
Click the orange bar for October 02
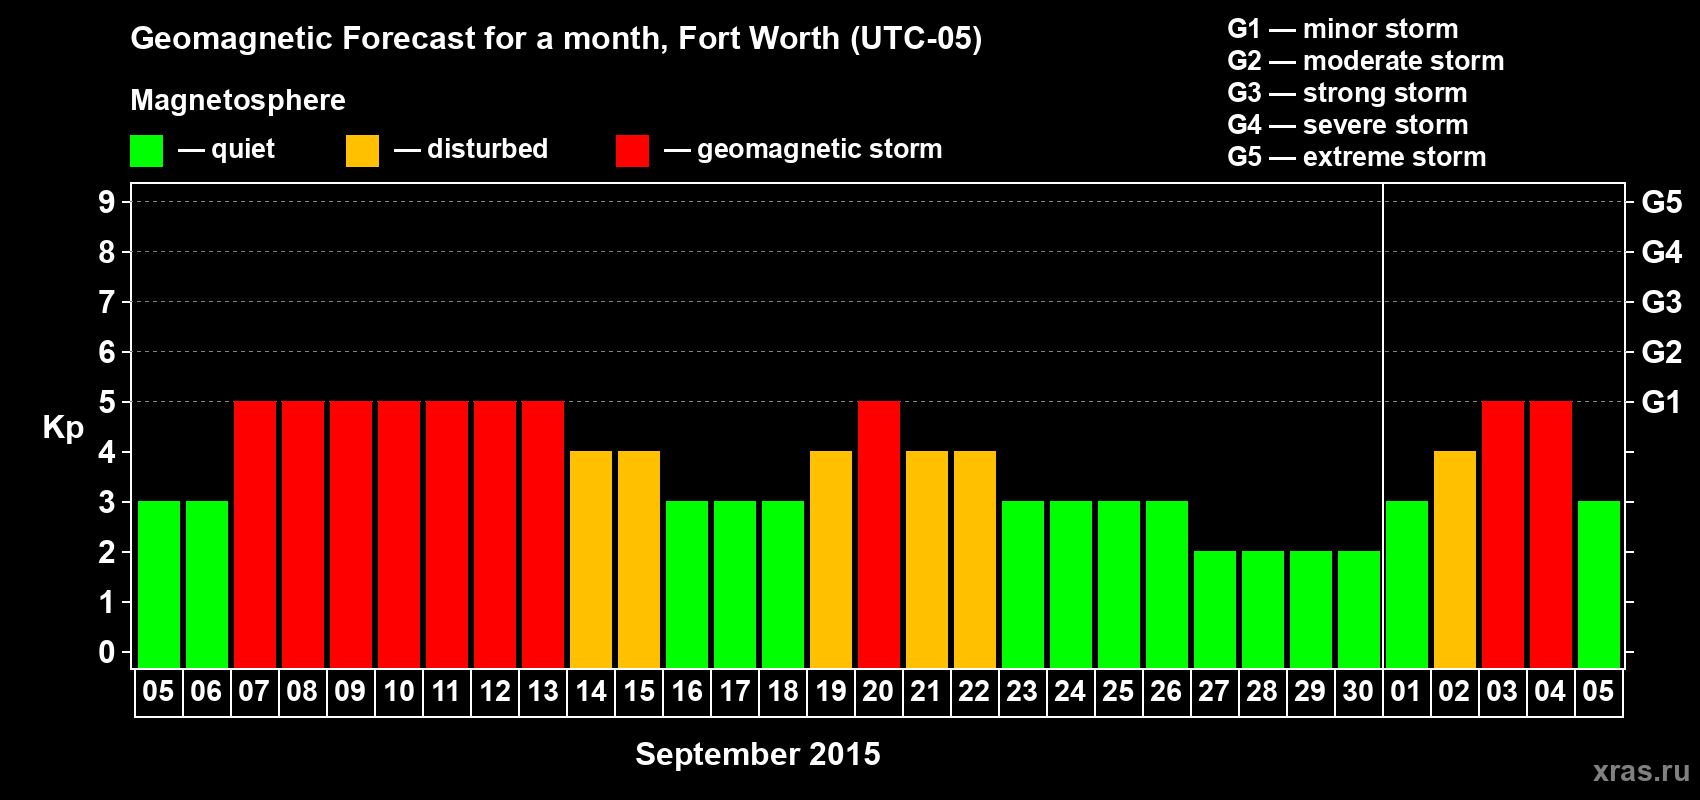click(x=1455, y=559)
